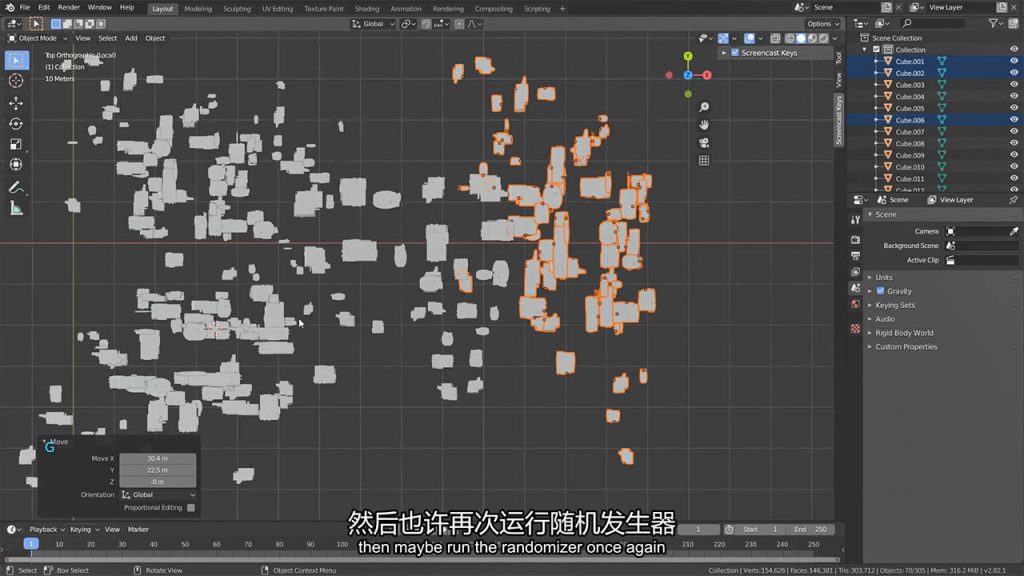Enable Proportional Editing checkbox in Move panel
The height and width of the screenshot is (576, 1024).
(x=191, y=507)
